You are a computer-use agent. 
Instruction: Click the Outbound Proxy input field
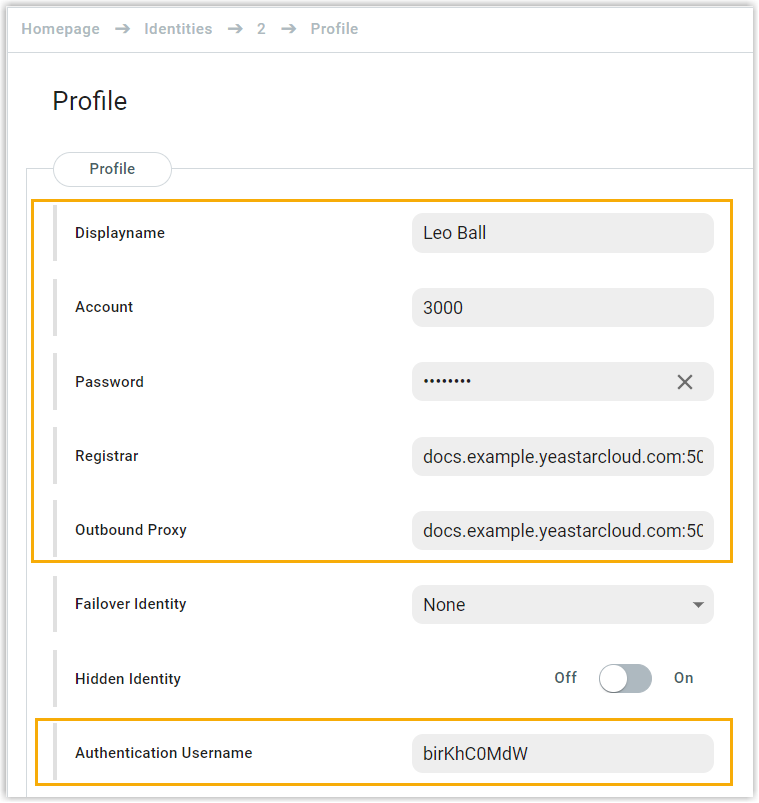pyautogui.click(x=562, y=530)
